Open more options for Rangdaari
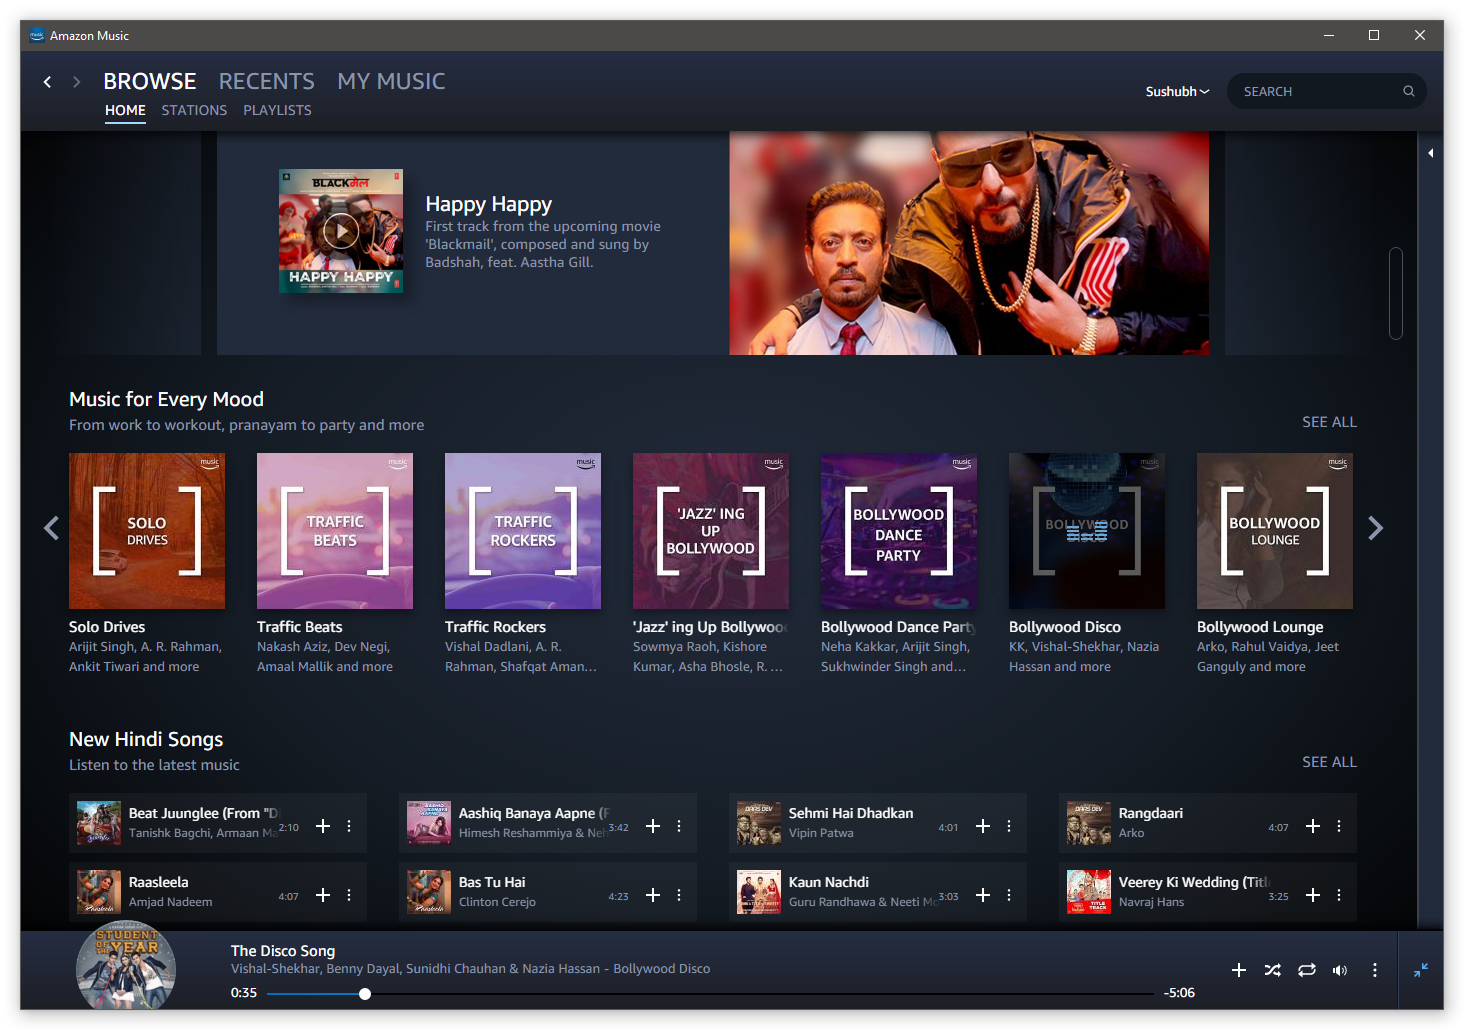The width and height of the screenshot is (1464, 1030). [1339, 826]
